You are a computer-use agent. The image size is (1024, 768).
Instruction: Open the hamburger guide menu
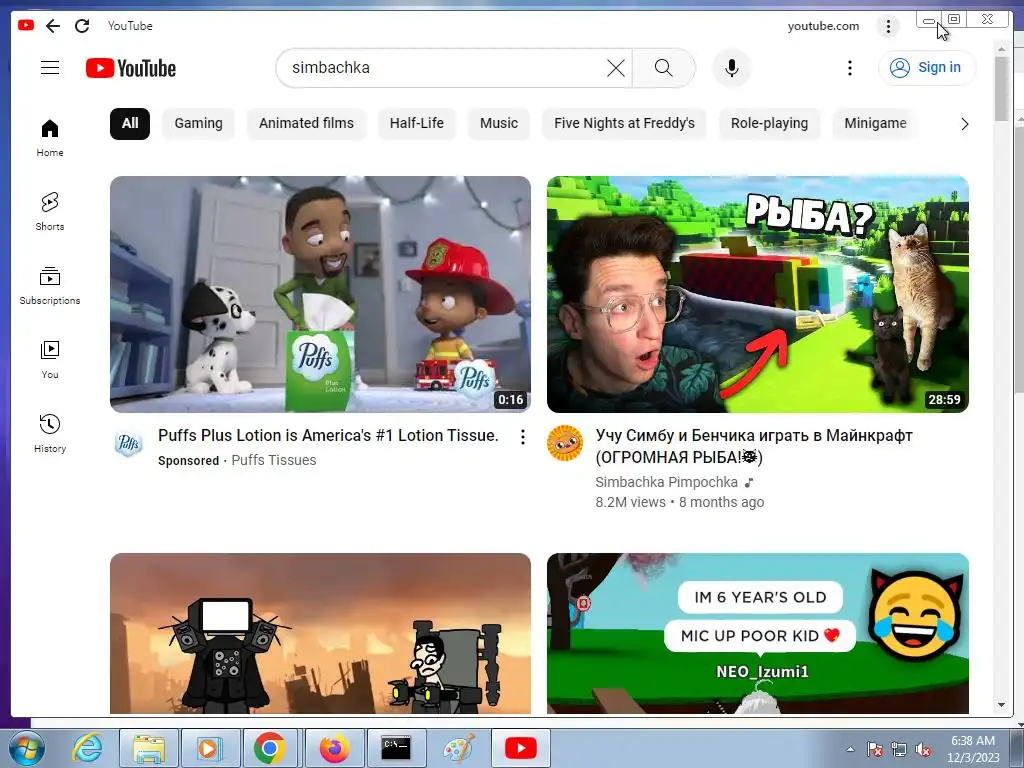(x=50, y=67)
